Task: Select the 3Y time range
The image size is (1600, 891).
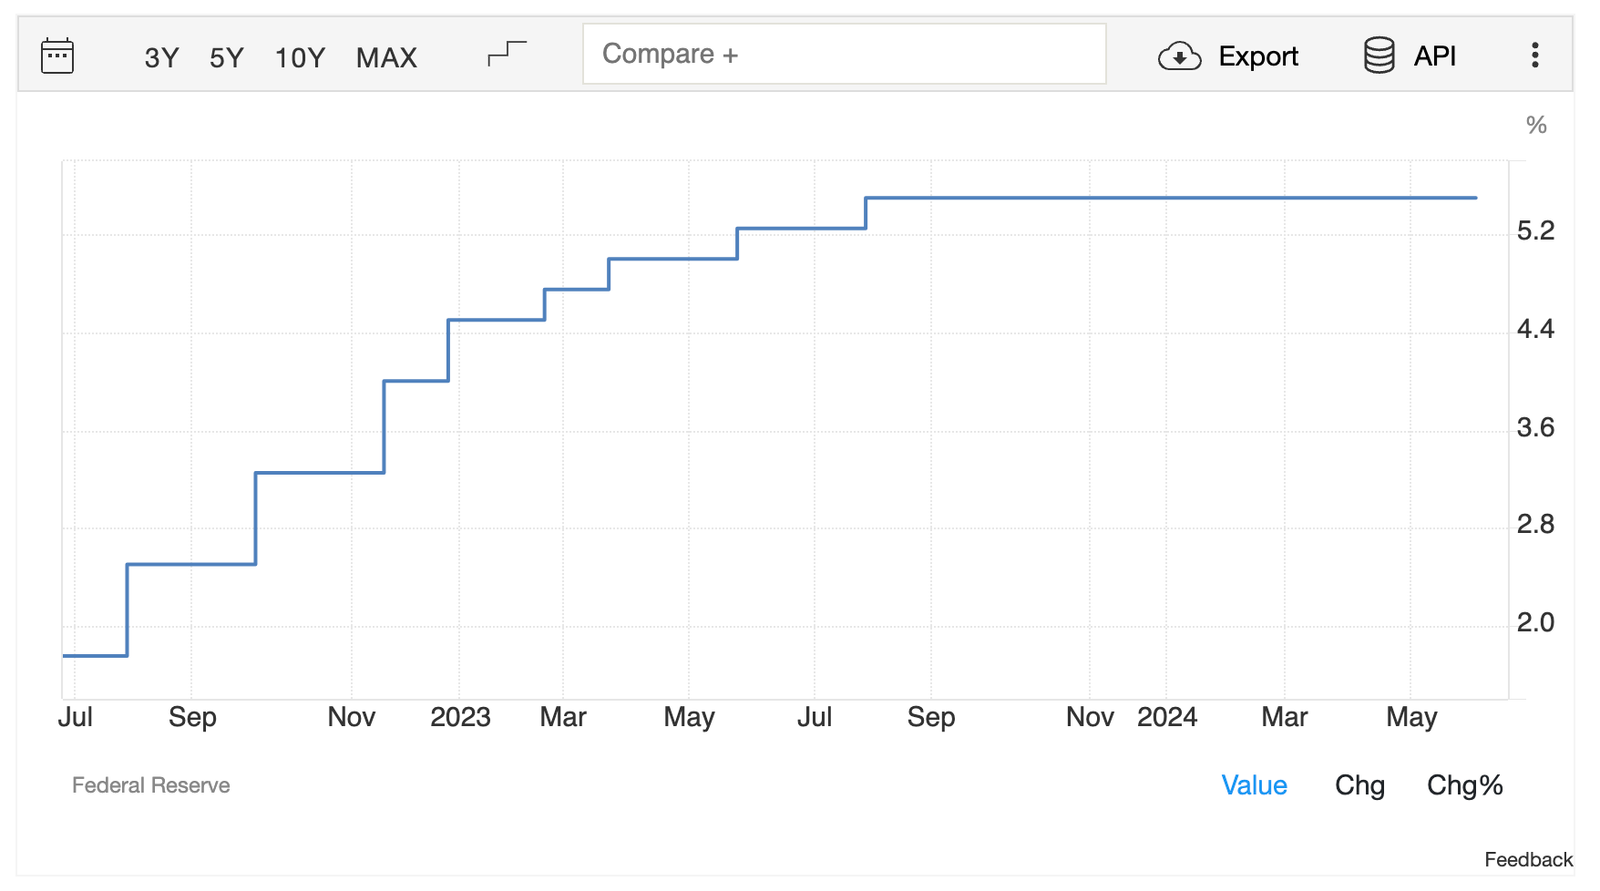Action: [161, 58]
